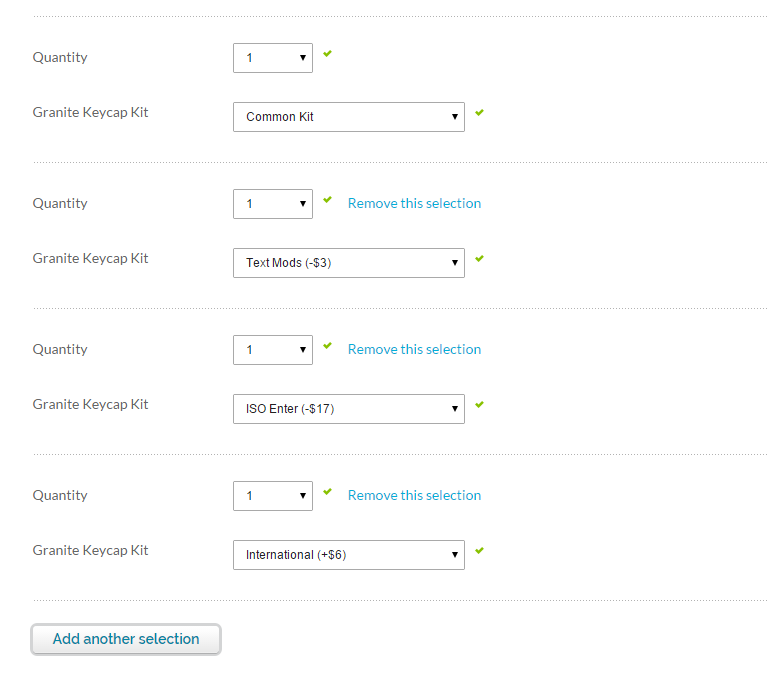
Task: Expand the Text Mods (-$3) kit dropdown
Action: coord(348,263)
